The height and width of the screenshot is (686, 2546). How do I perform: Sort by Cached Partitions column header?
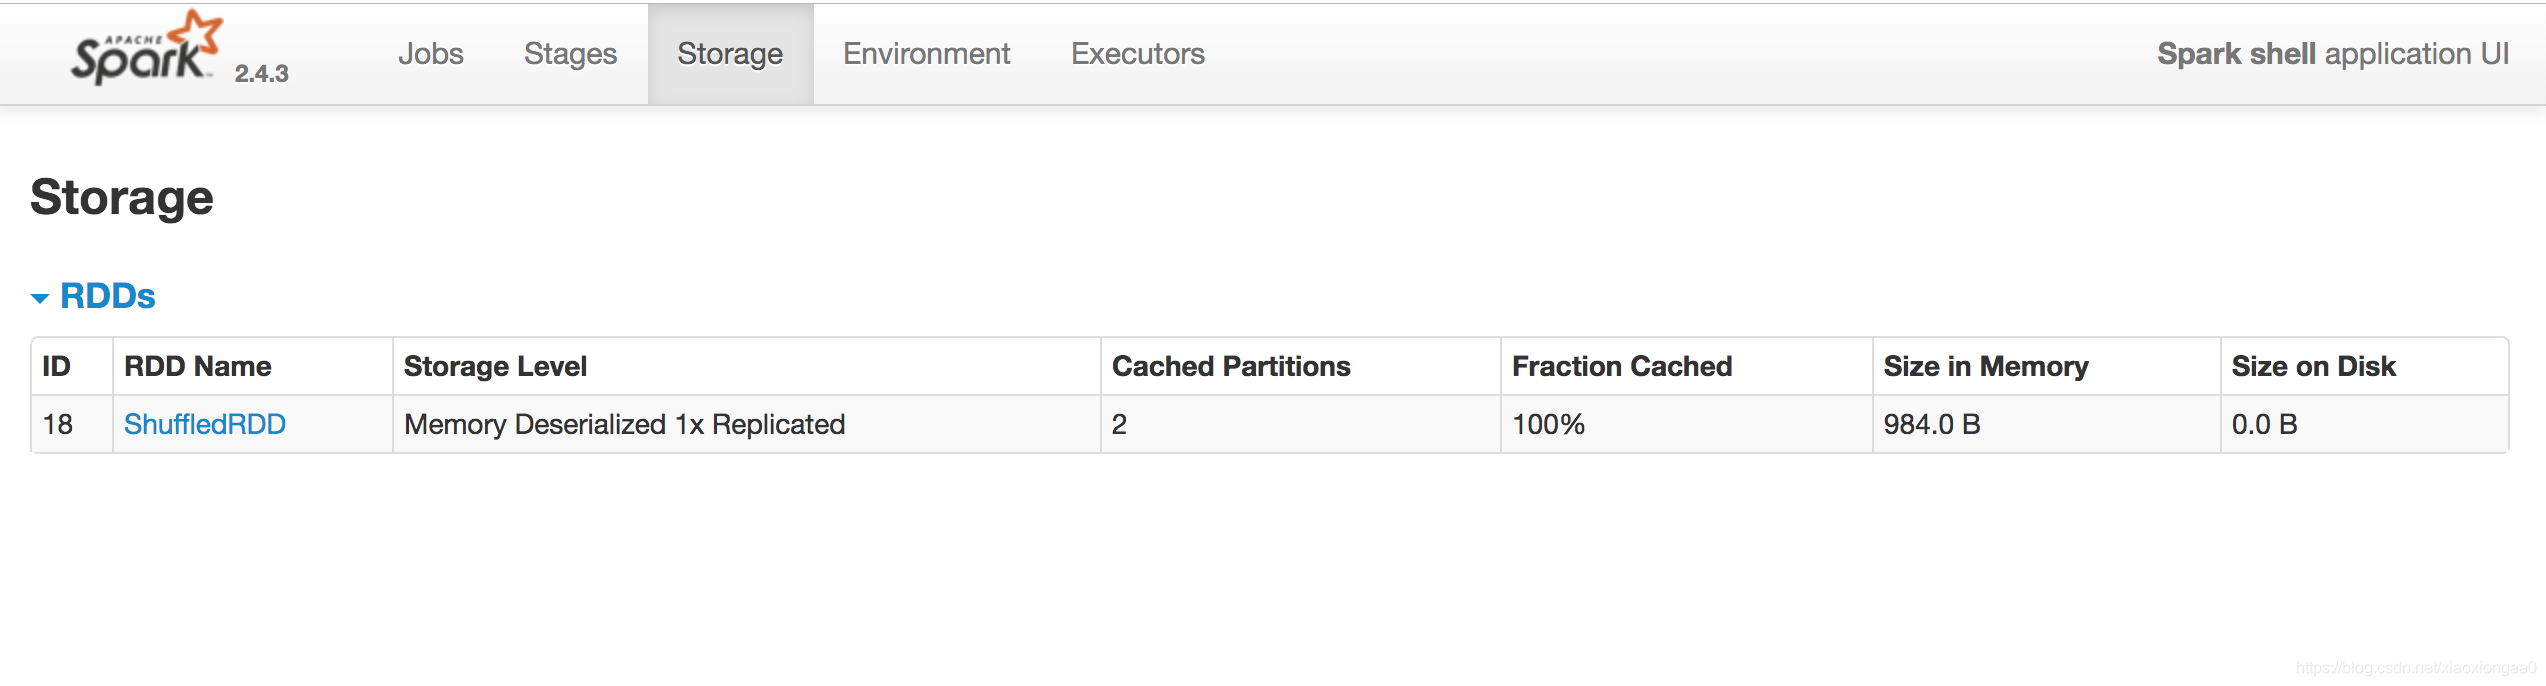click(1231, 366)
